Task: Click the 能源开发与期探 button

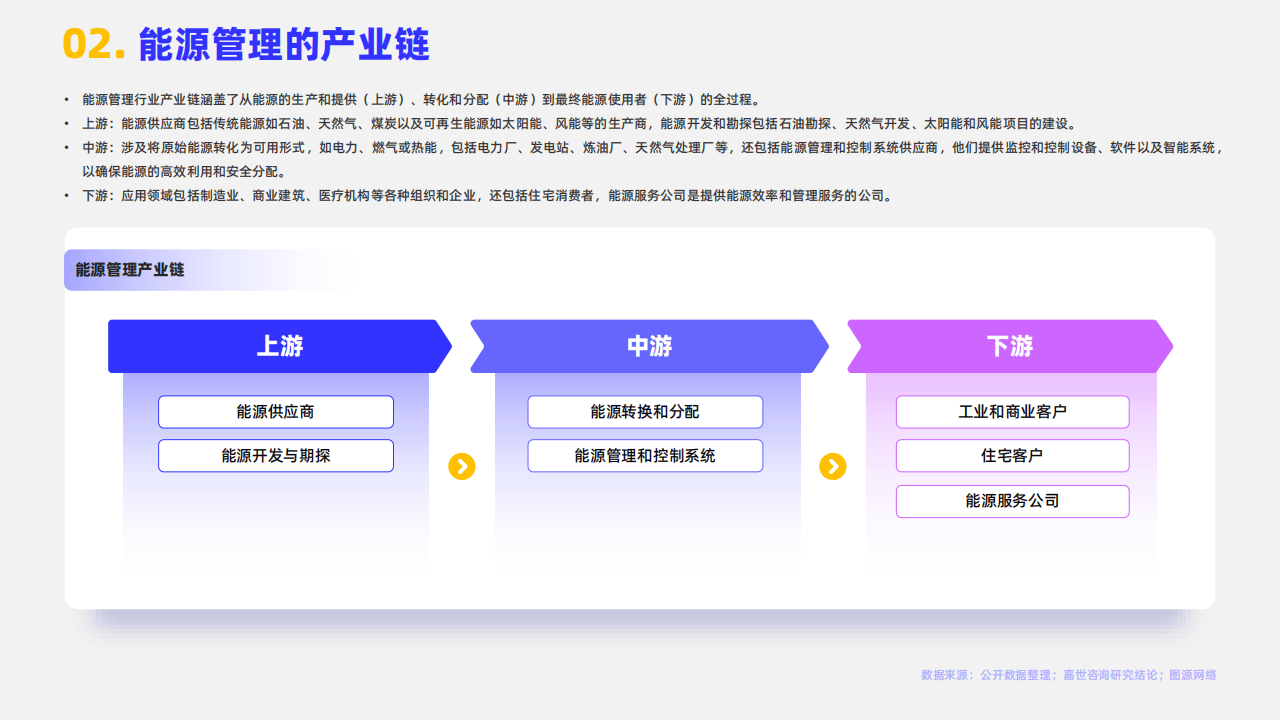Action: click(x=276, y=455)
